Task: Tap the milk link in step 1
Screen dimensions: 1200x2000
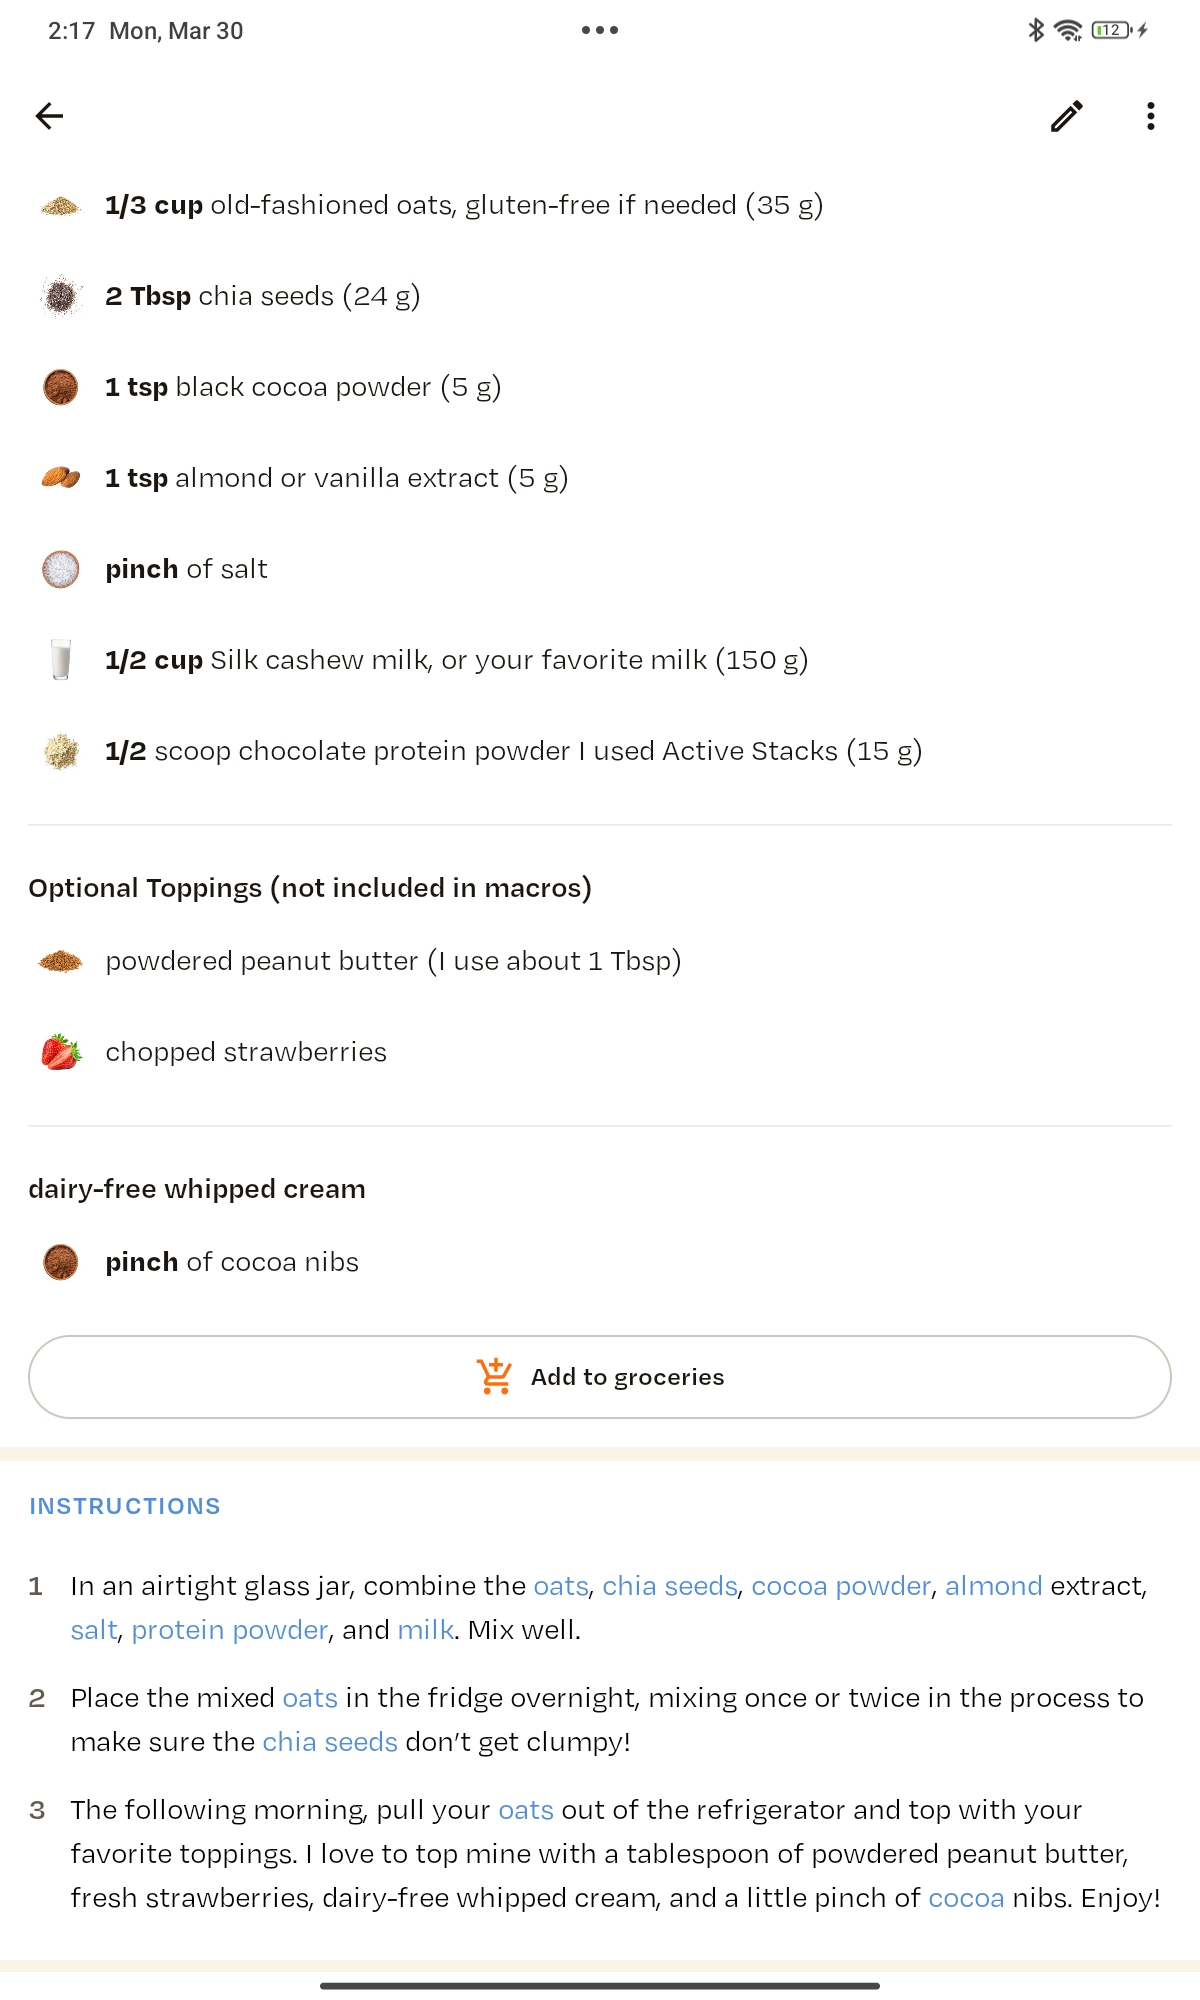Action: (x=425, y=1630)
